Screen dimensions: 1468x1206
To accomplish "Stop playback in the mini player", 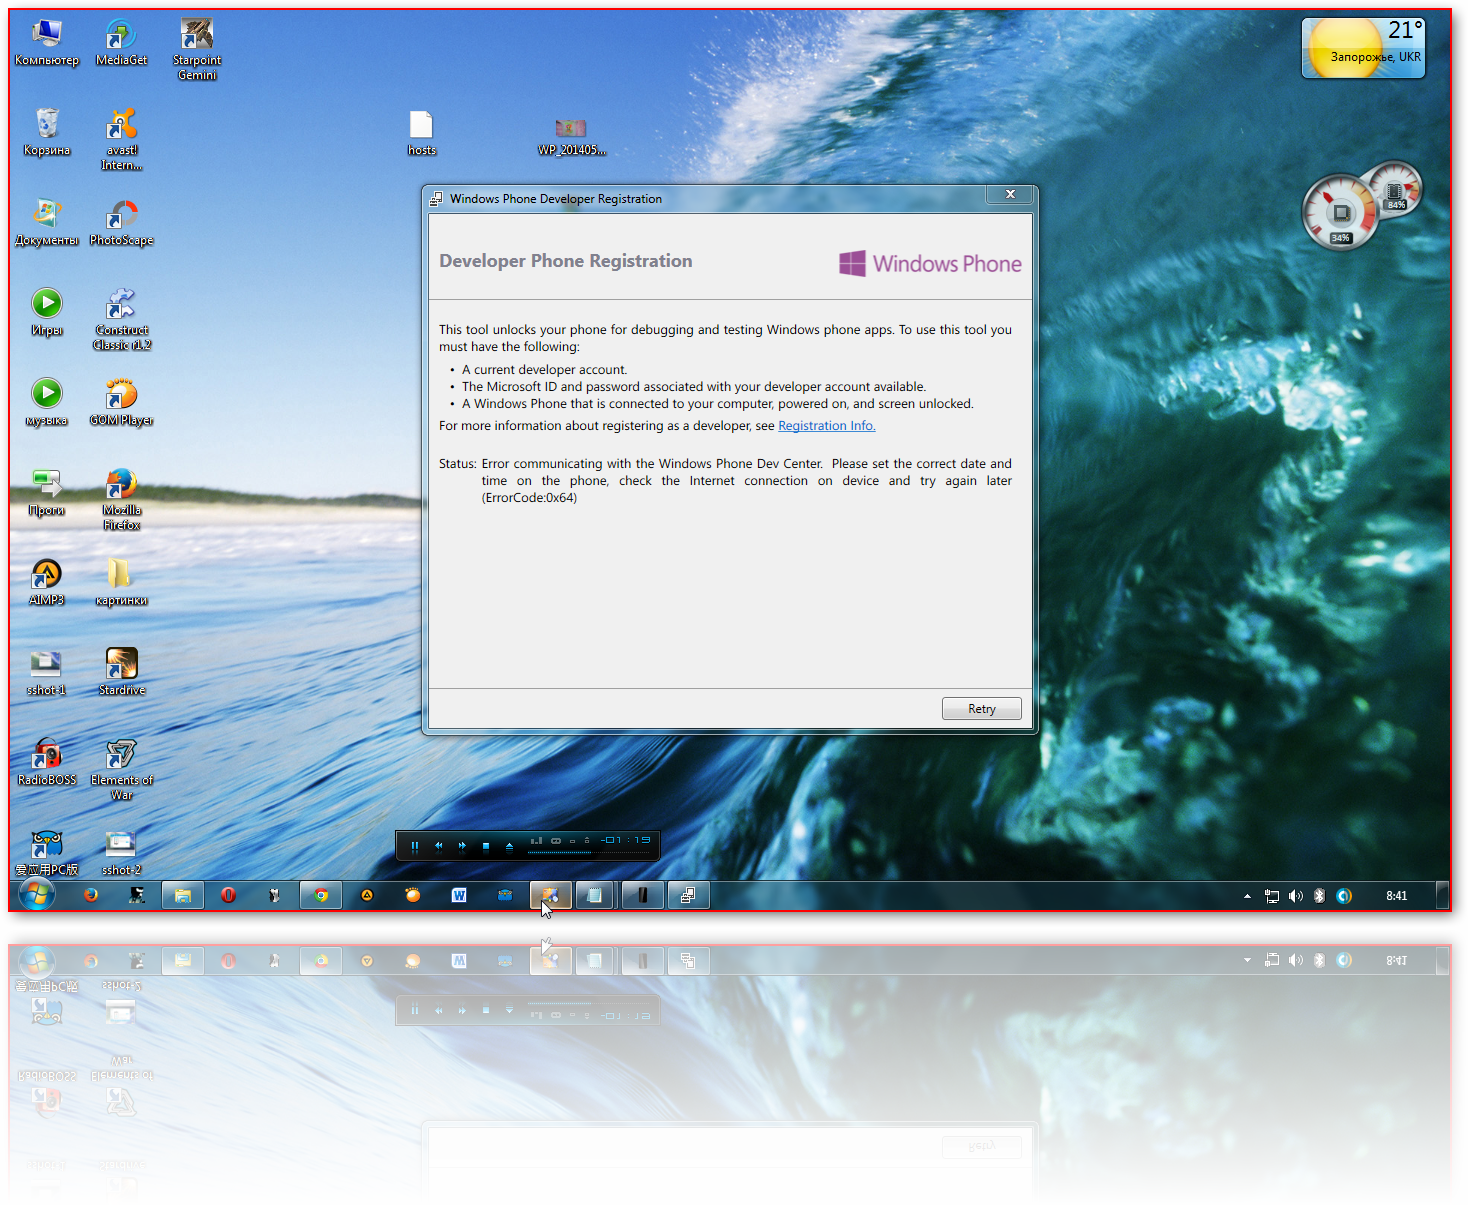I will click(486, 846).
